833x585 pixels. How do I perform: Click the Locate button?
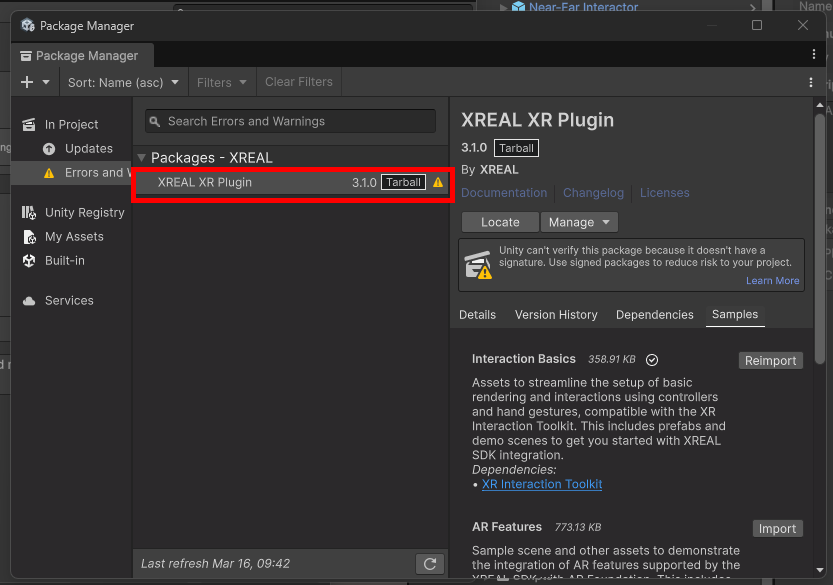pos(500,222)
